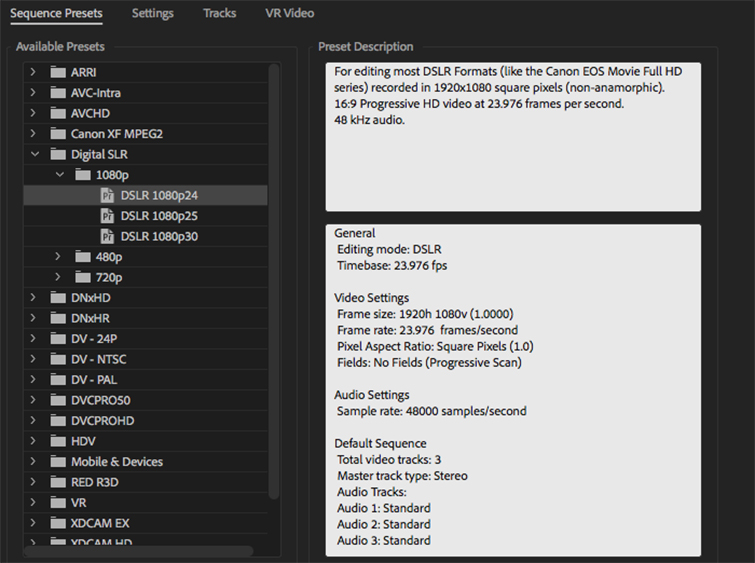The image size is (755, 563).
Task: Expand the 480p subfolder
Action: 58,257
